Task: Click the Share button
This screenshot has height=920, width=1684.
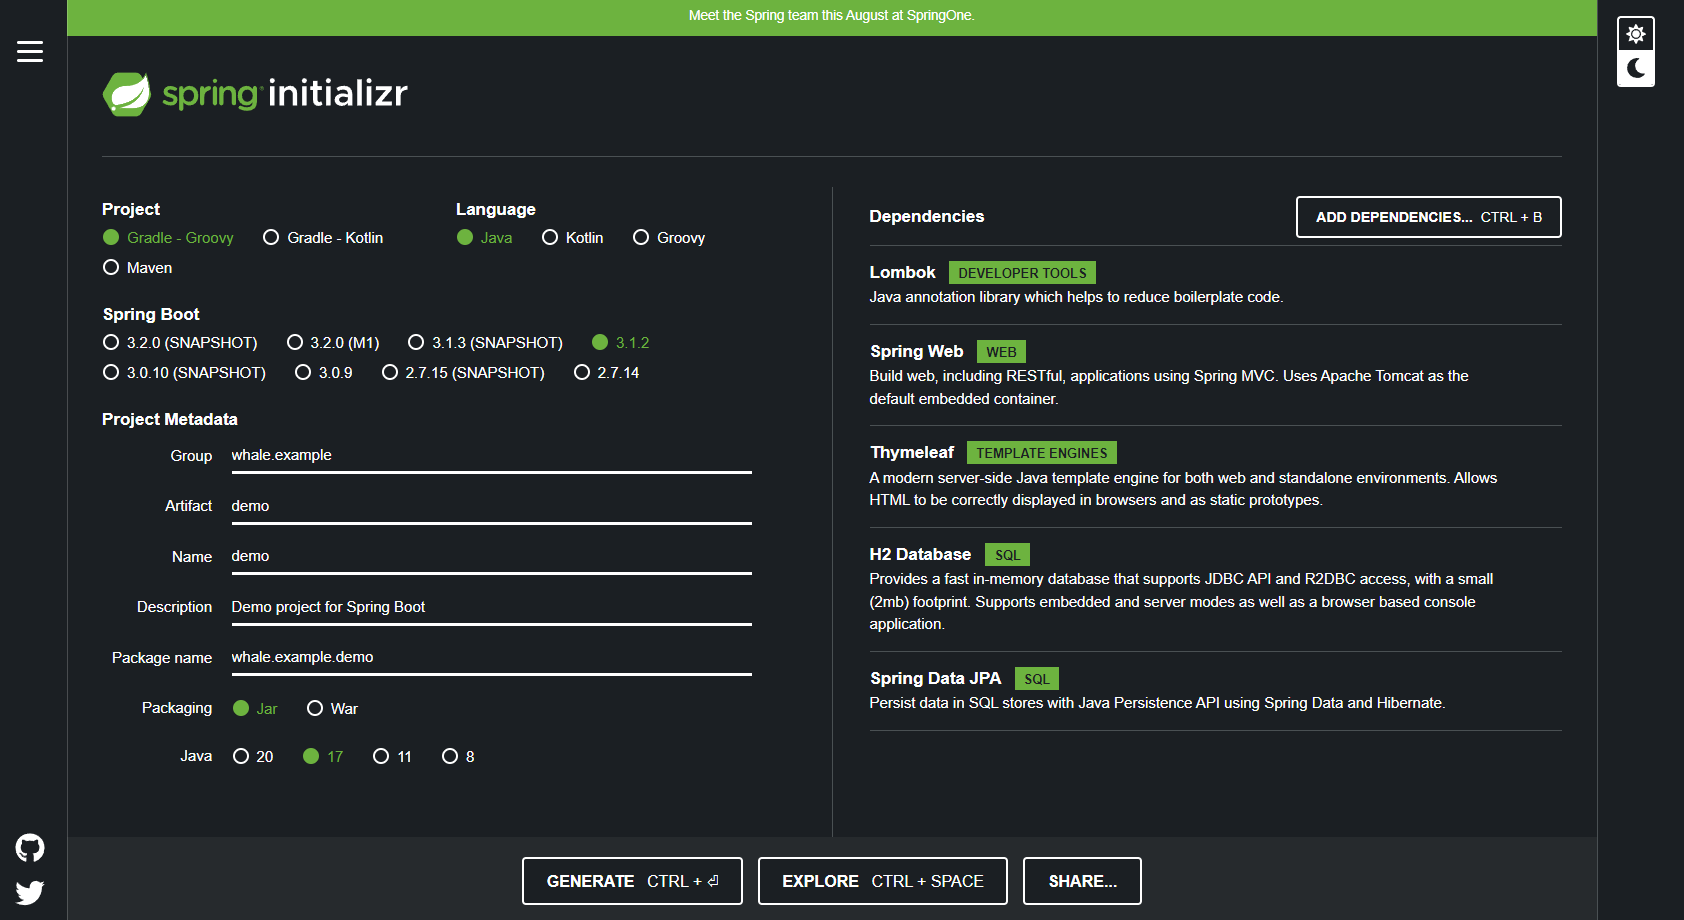Action: coord(1082,881)
